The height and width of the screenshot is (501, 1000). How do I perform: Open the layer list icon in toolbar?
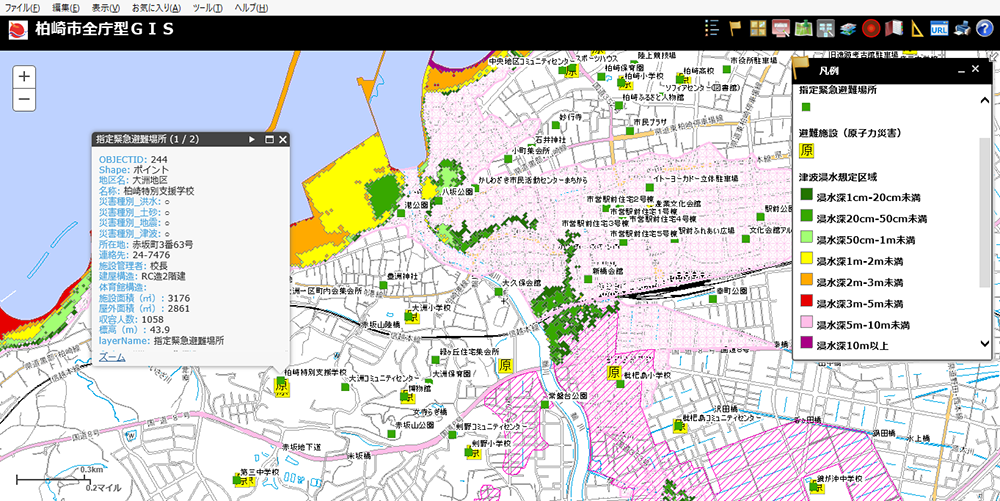[x=712, y=28]
